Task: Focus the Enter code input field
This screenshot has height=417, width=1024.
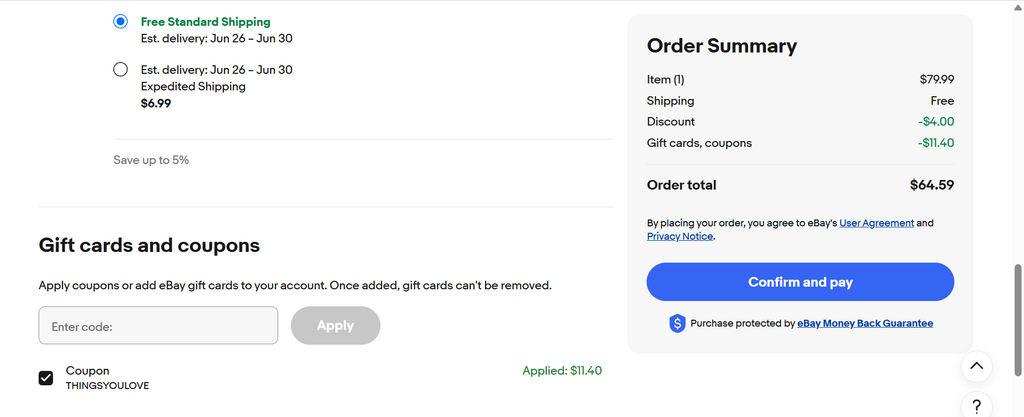Action: [158, 326]
